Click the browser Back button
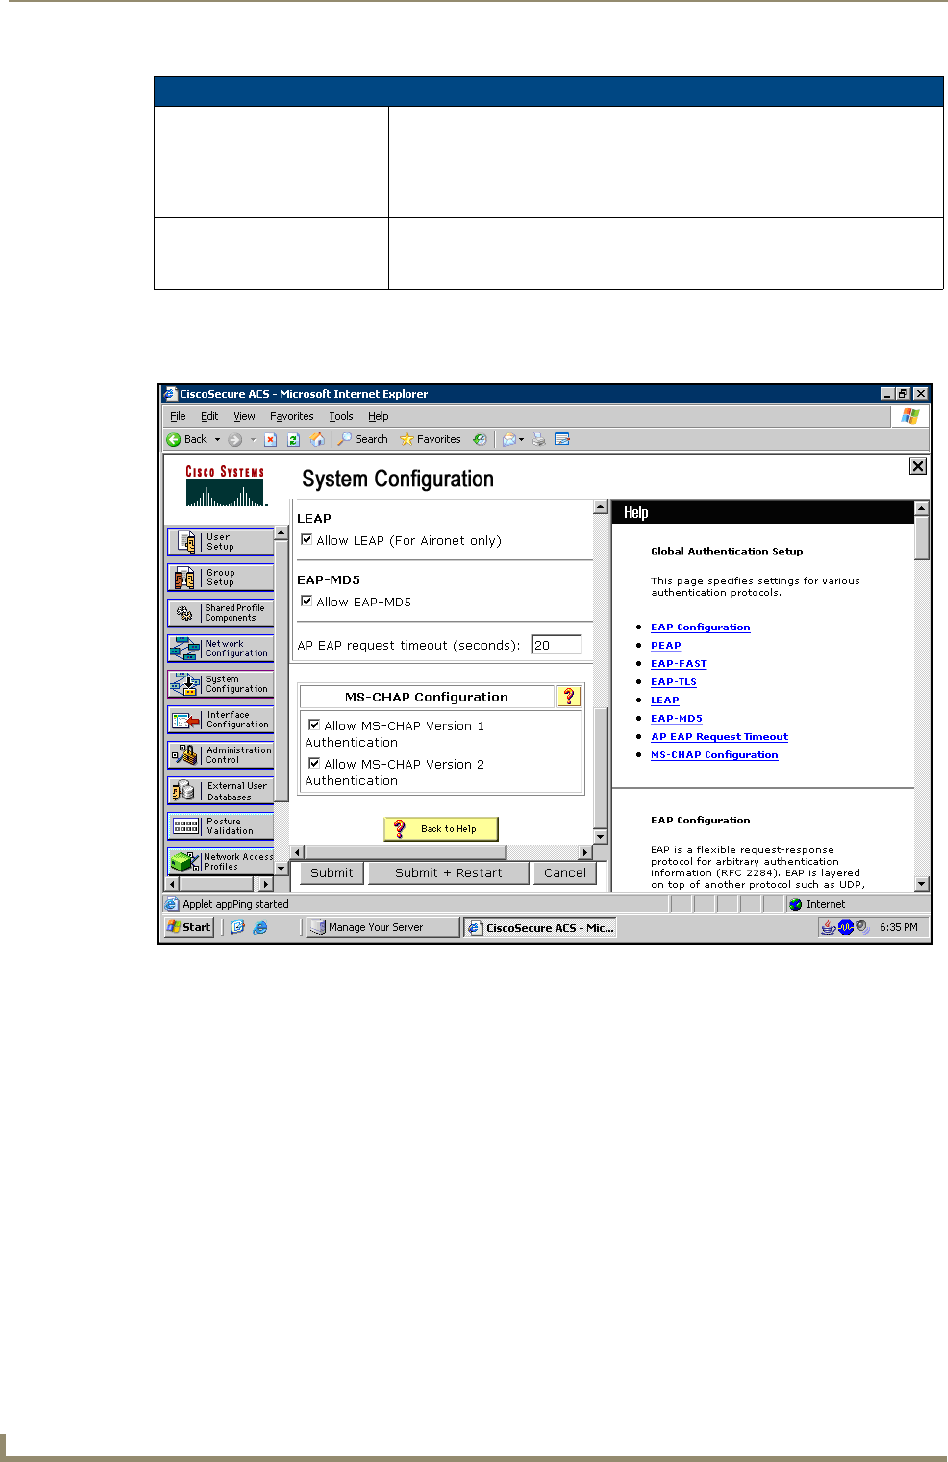Viewport: 948px width, 1462px height. [x=187, y=439]
